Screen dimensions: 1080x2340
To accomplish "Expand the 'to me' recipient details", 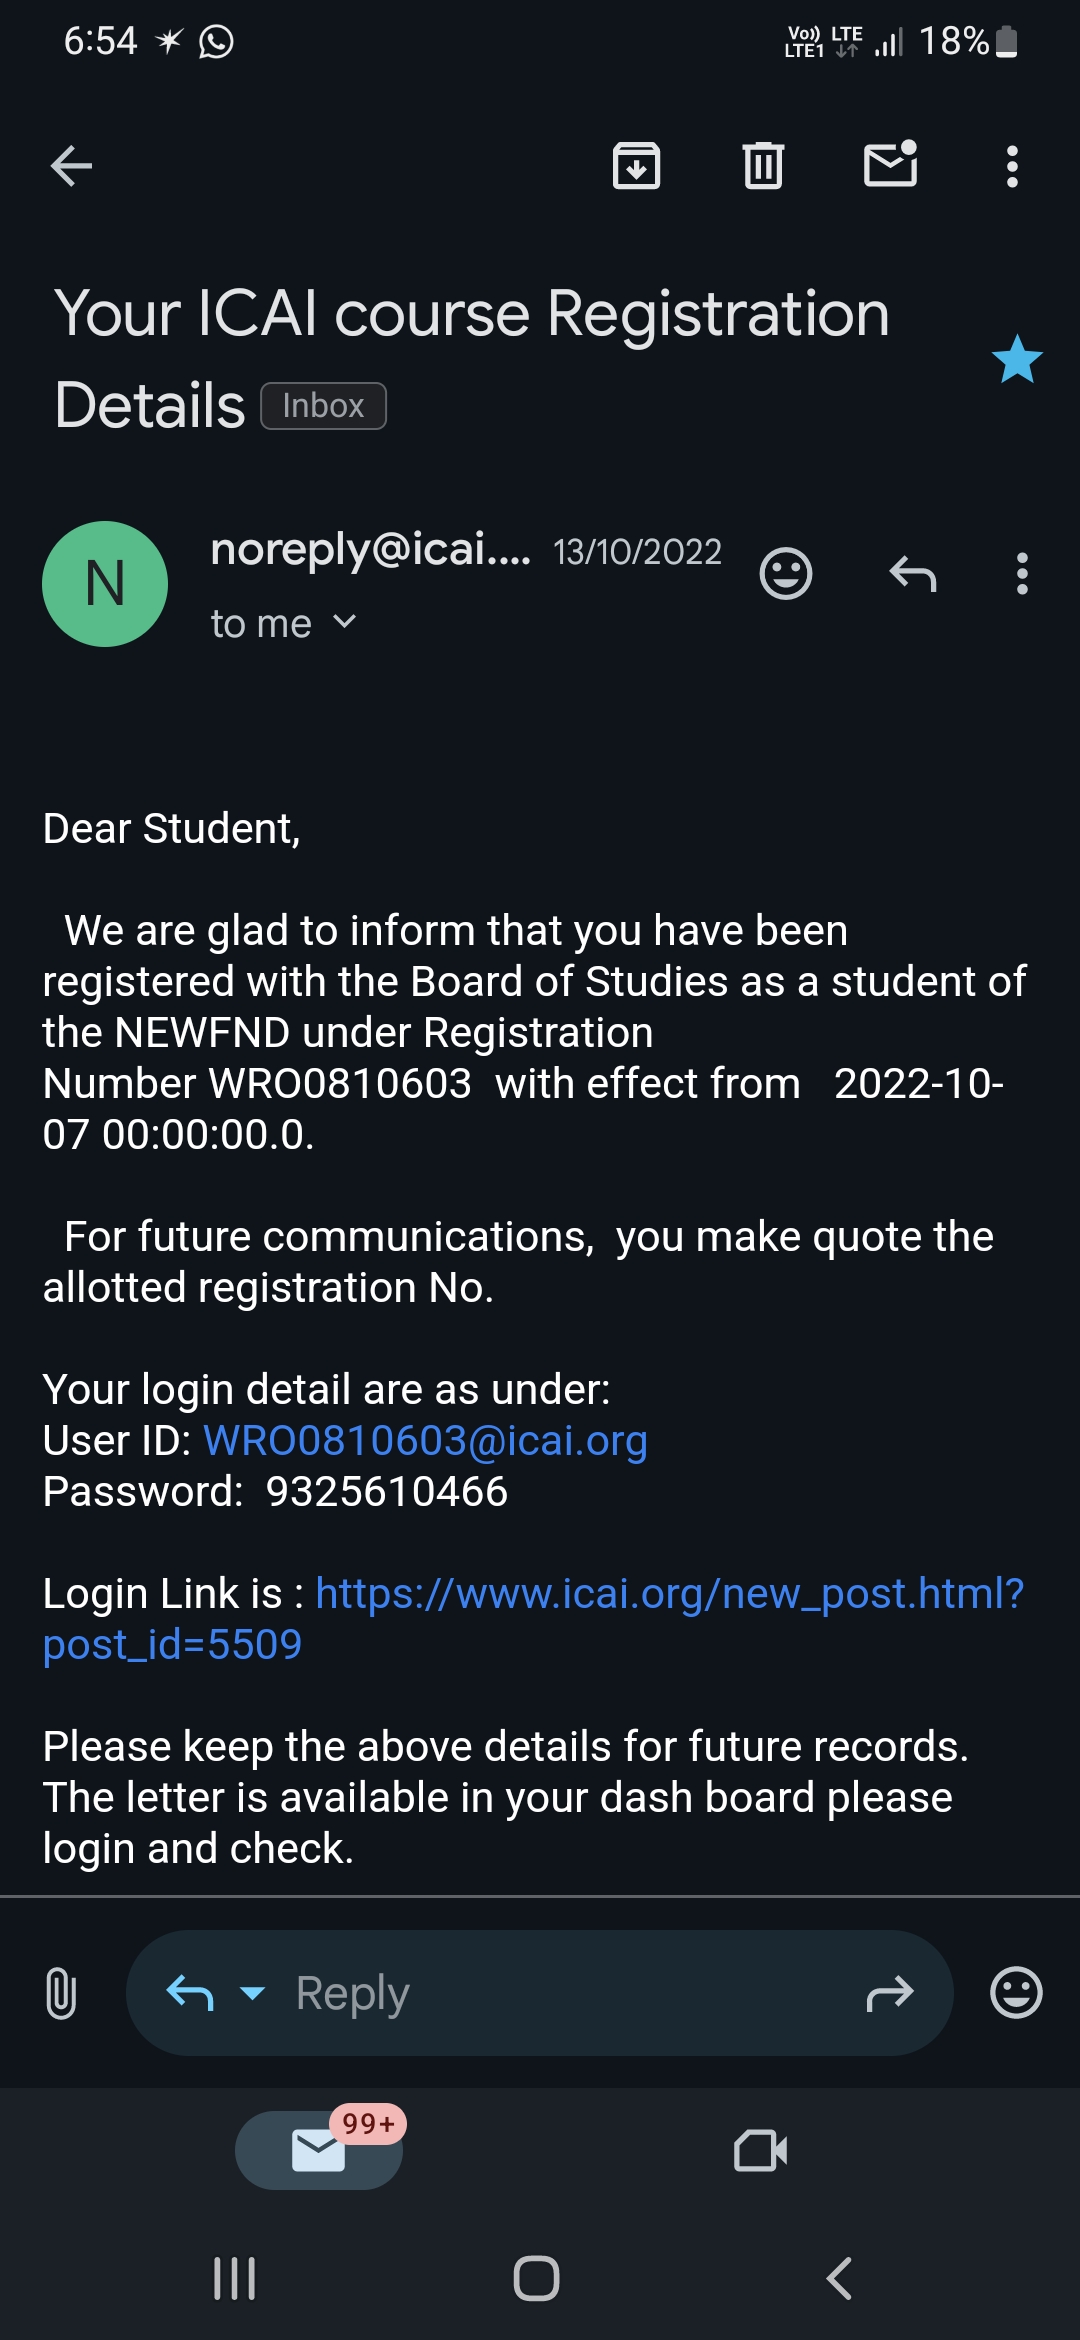I will 284,624.
